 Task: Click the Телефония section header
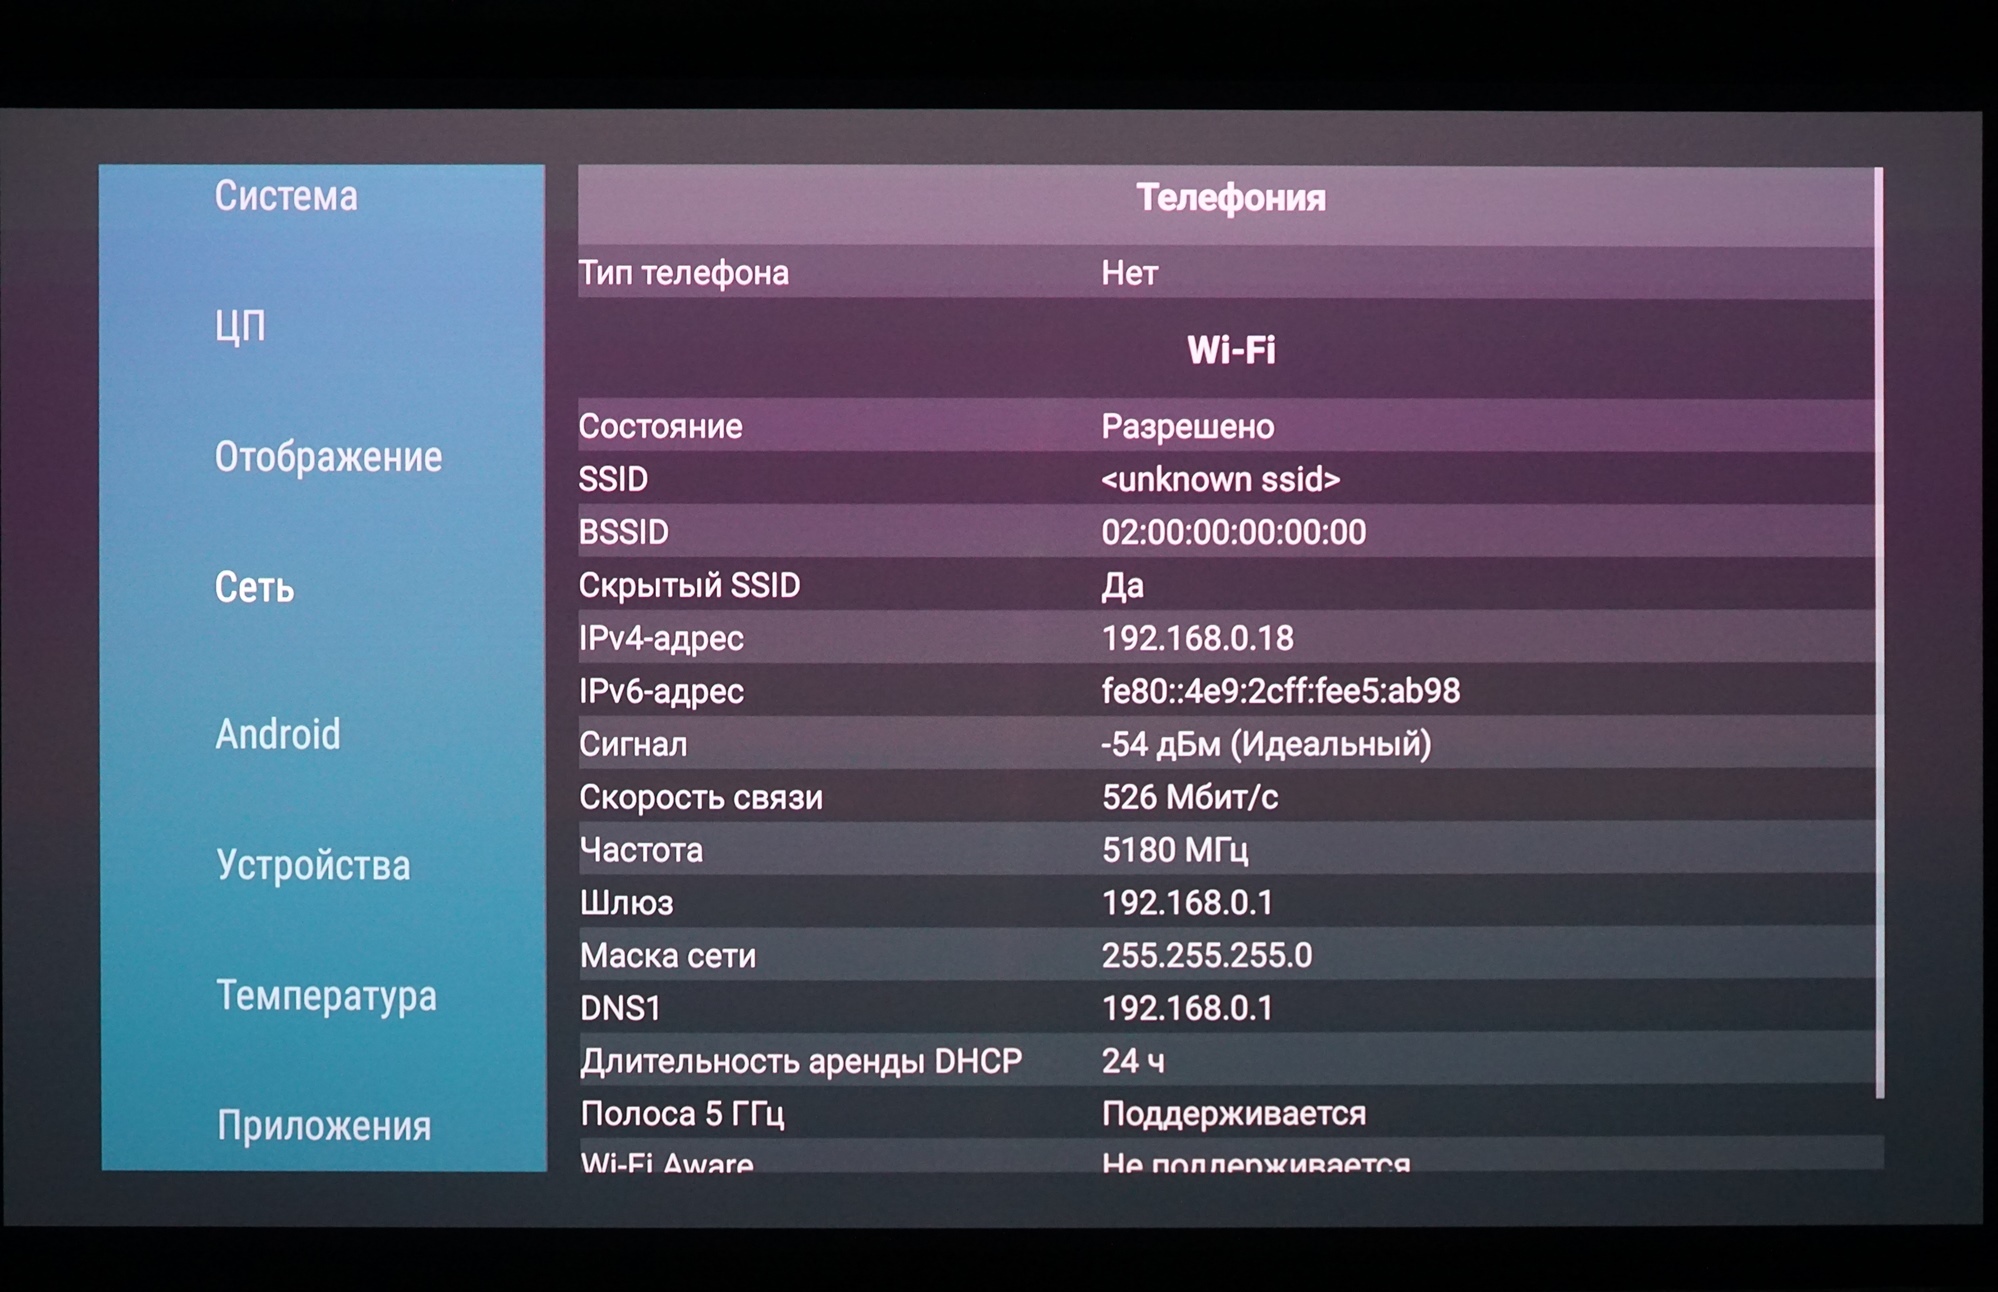(x=1230, y=198)
